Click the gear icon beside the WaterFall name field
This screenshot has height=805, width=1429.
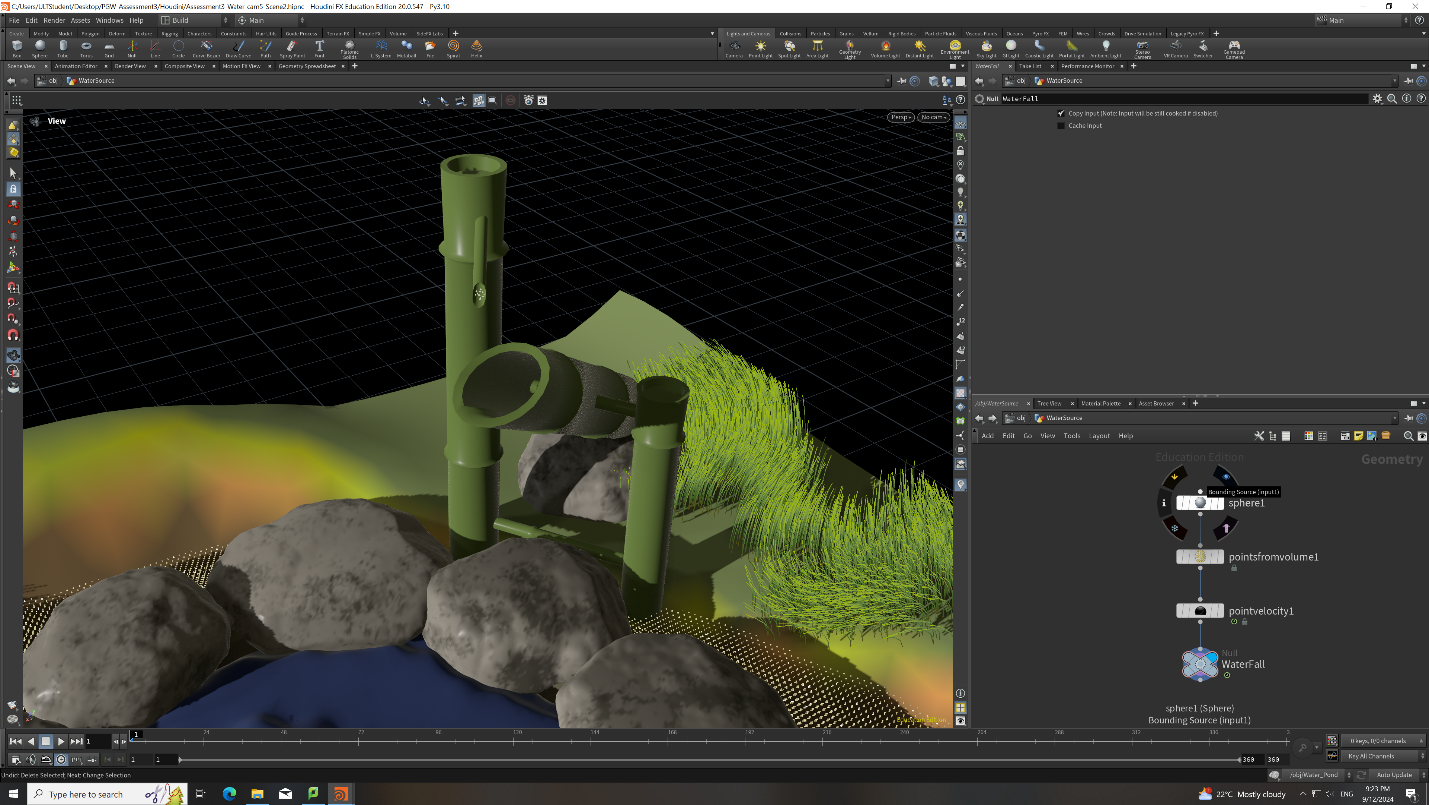(x=1377, y=99)
